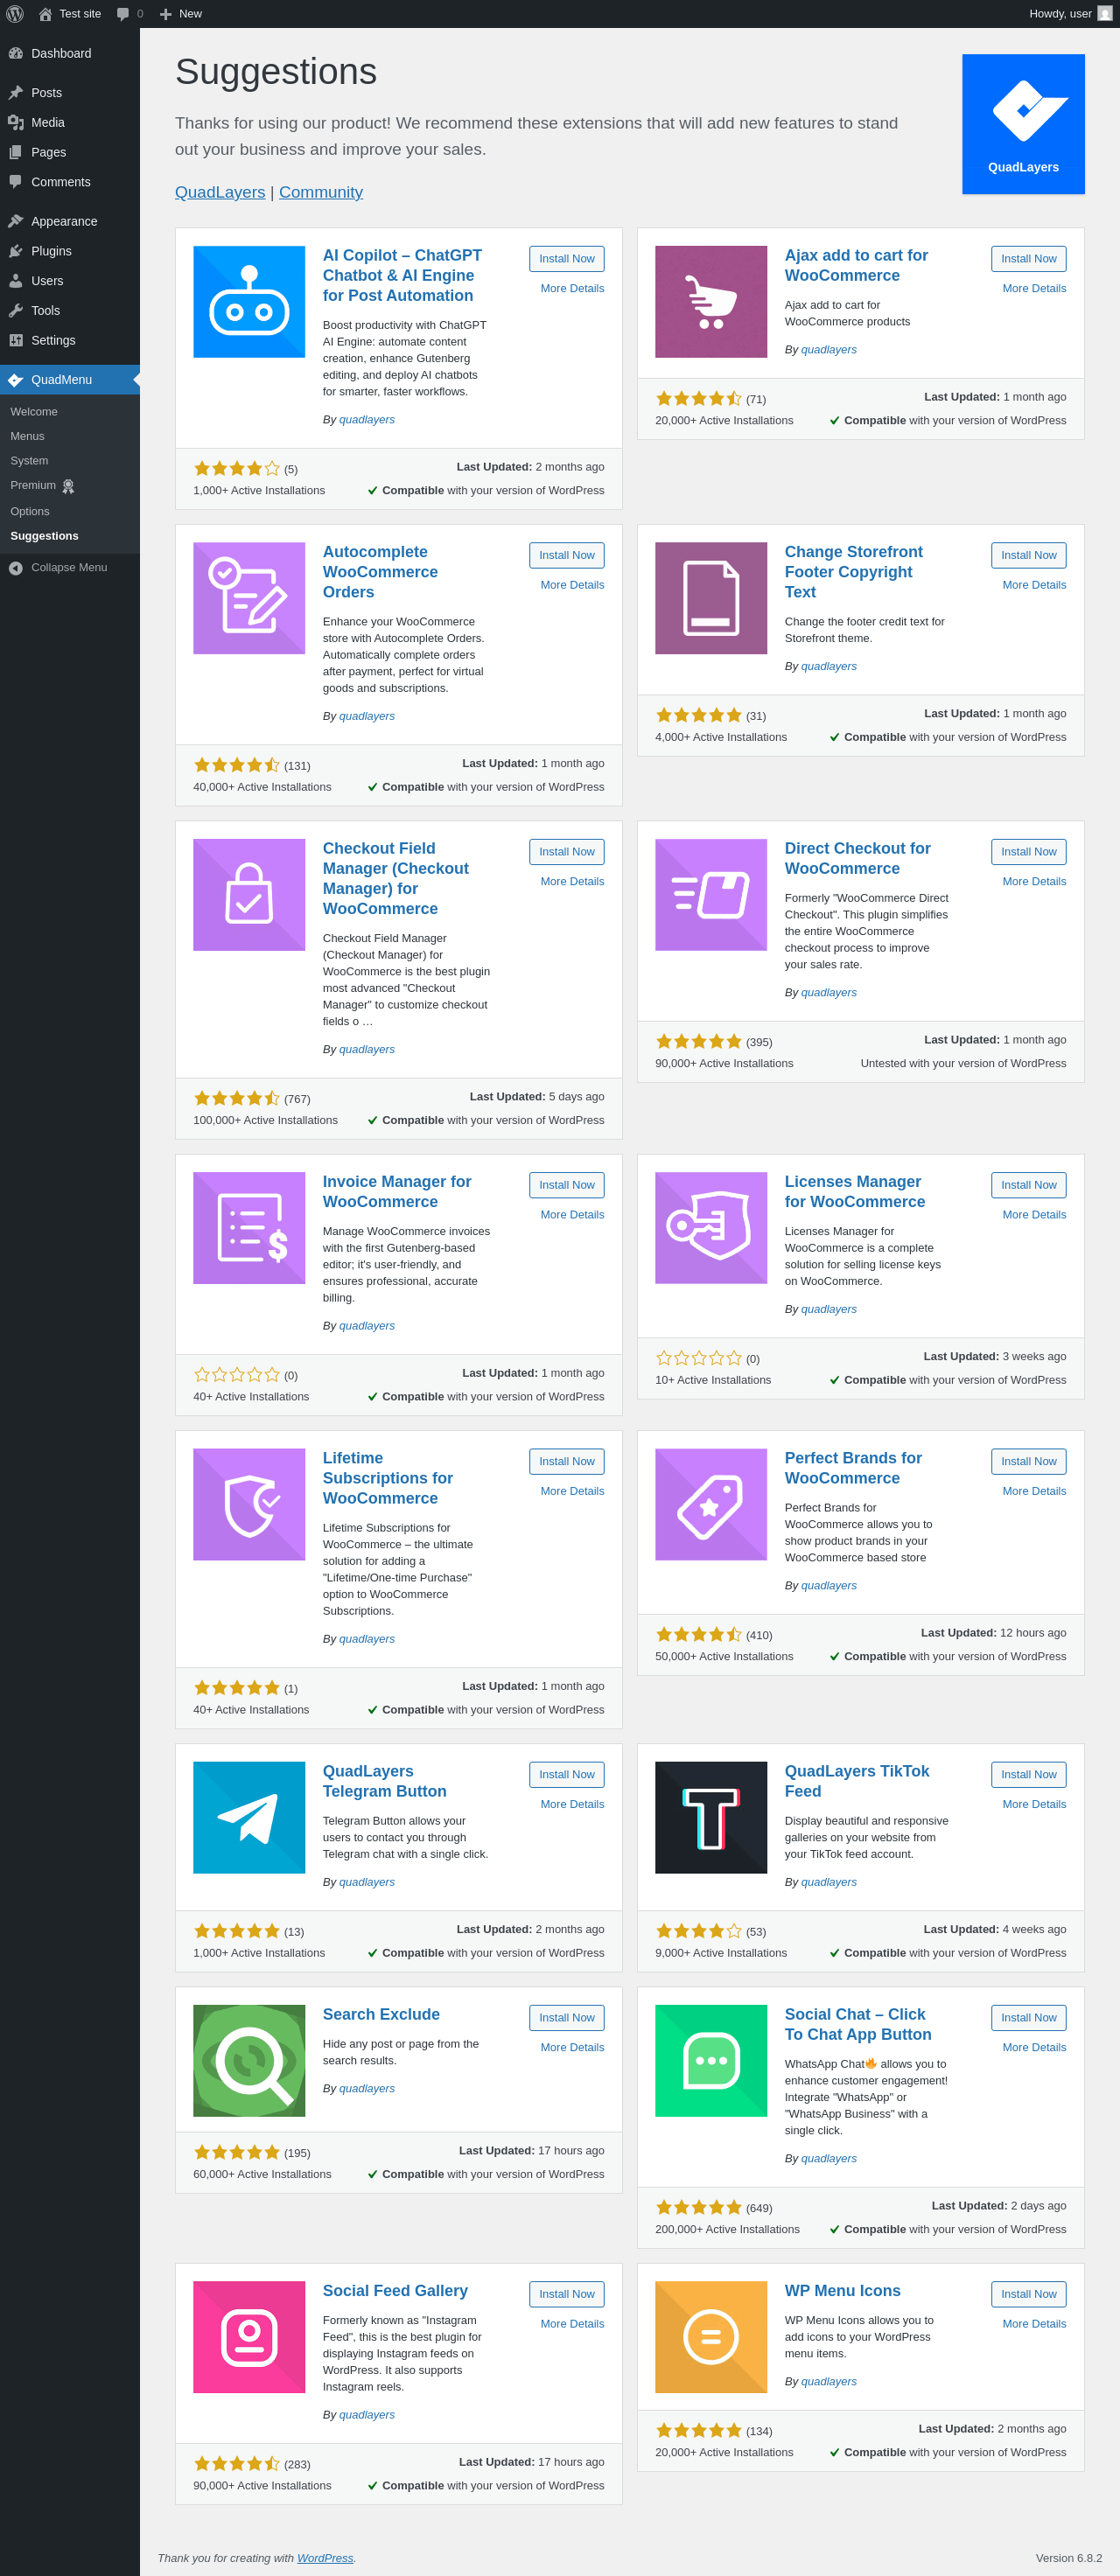The image size is (1120, 2576).
Task: Open WordPress link in the footer
Action: (x=325, y=2558)
